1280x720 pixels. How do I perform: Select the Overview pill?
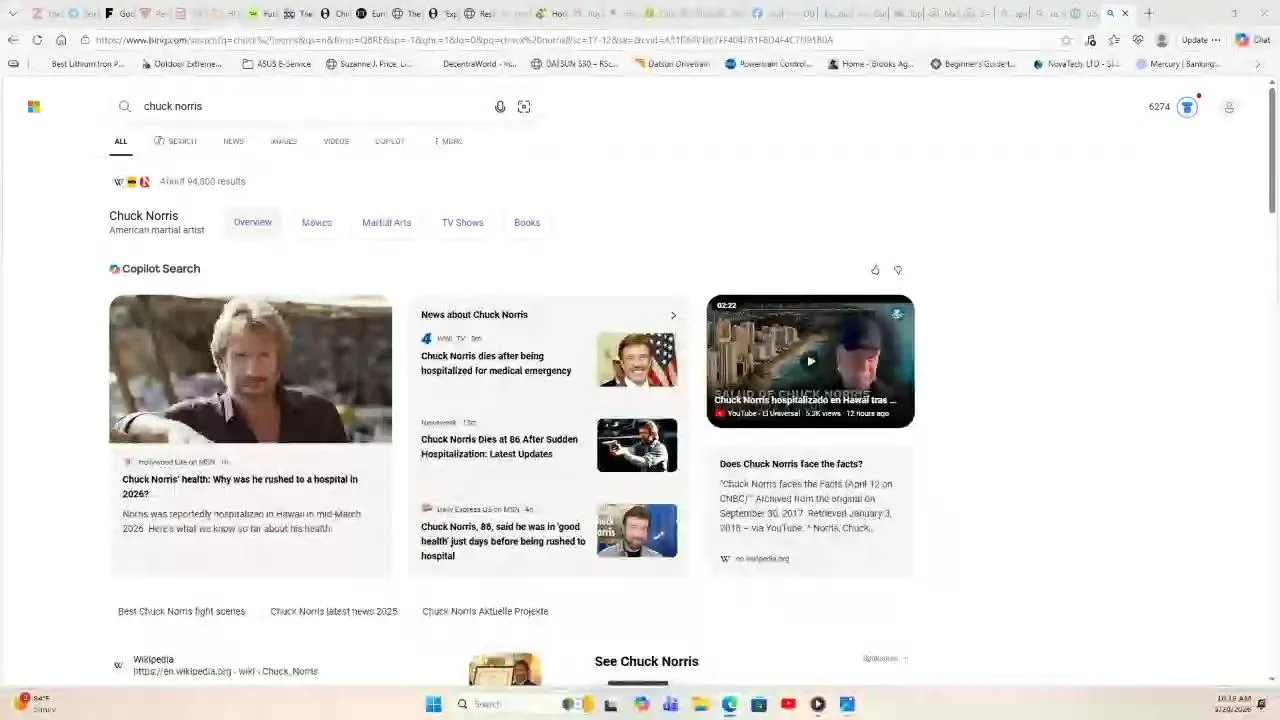pos(253,222)
